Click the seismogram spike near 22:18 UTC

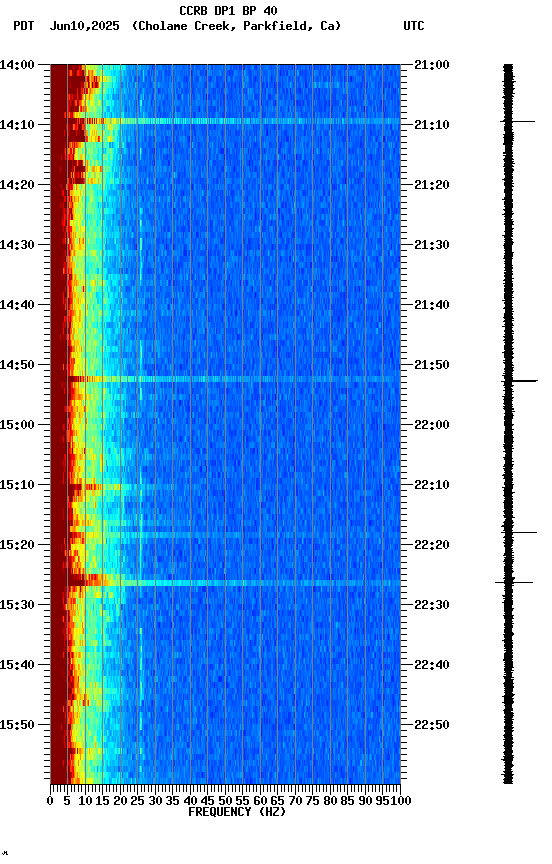click(x=518, y=532)
